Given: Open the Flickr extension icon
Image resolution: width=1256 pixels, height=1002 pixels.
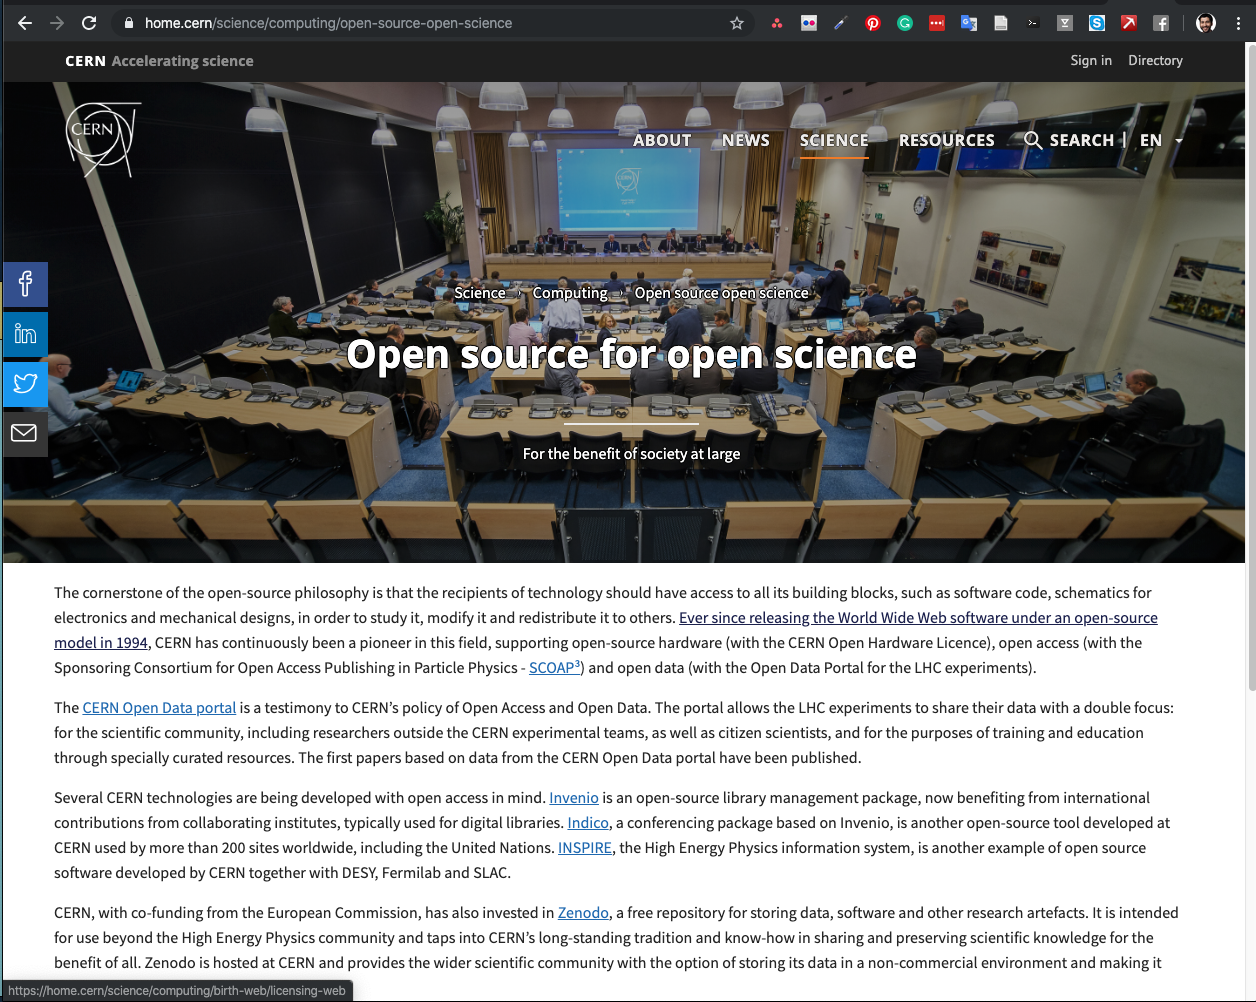Looking at the screenshot, I should pos(809,23).
